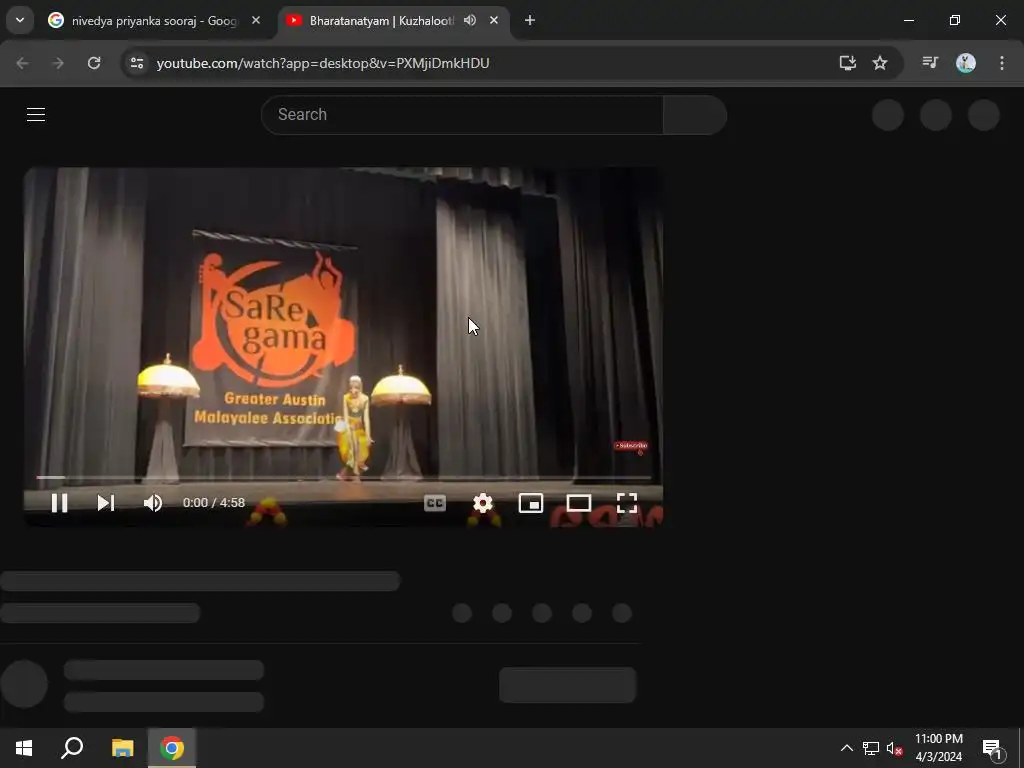
Task: Open the clock showing 11:00 PM
Action: (938, 748)
